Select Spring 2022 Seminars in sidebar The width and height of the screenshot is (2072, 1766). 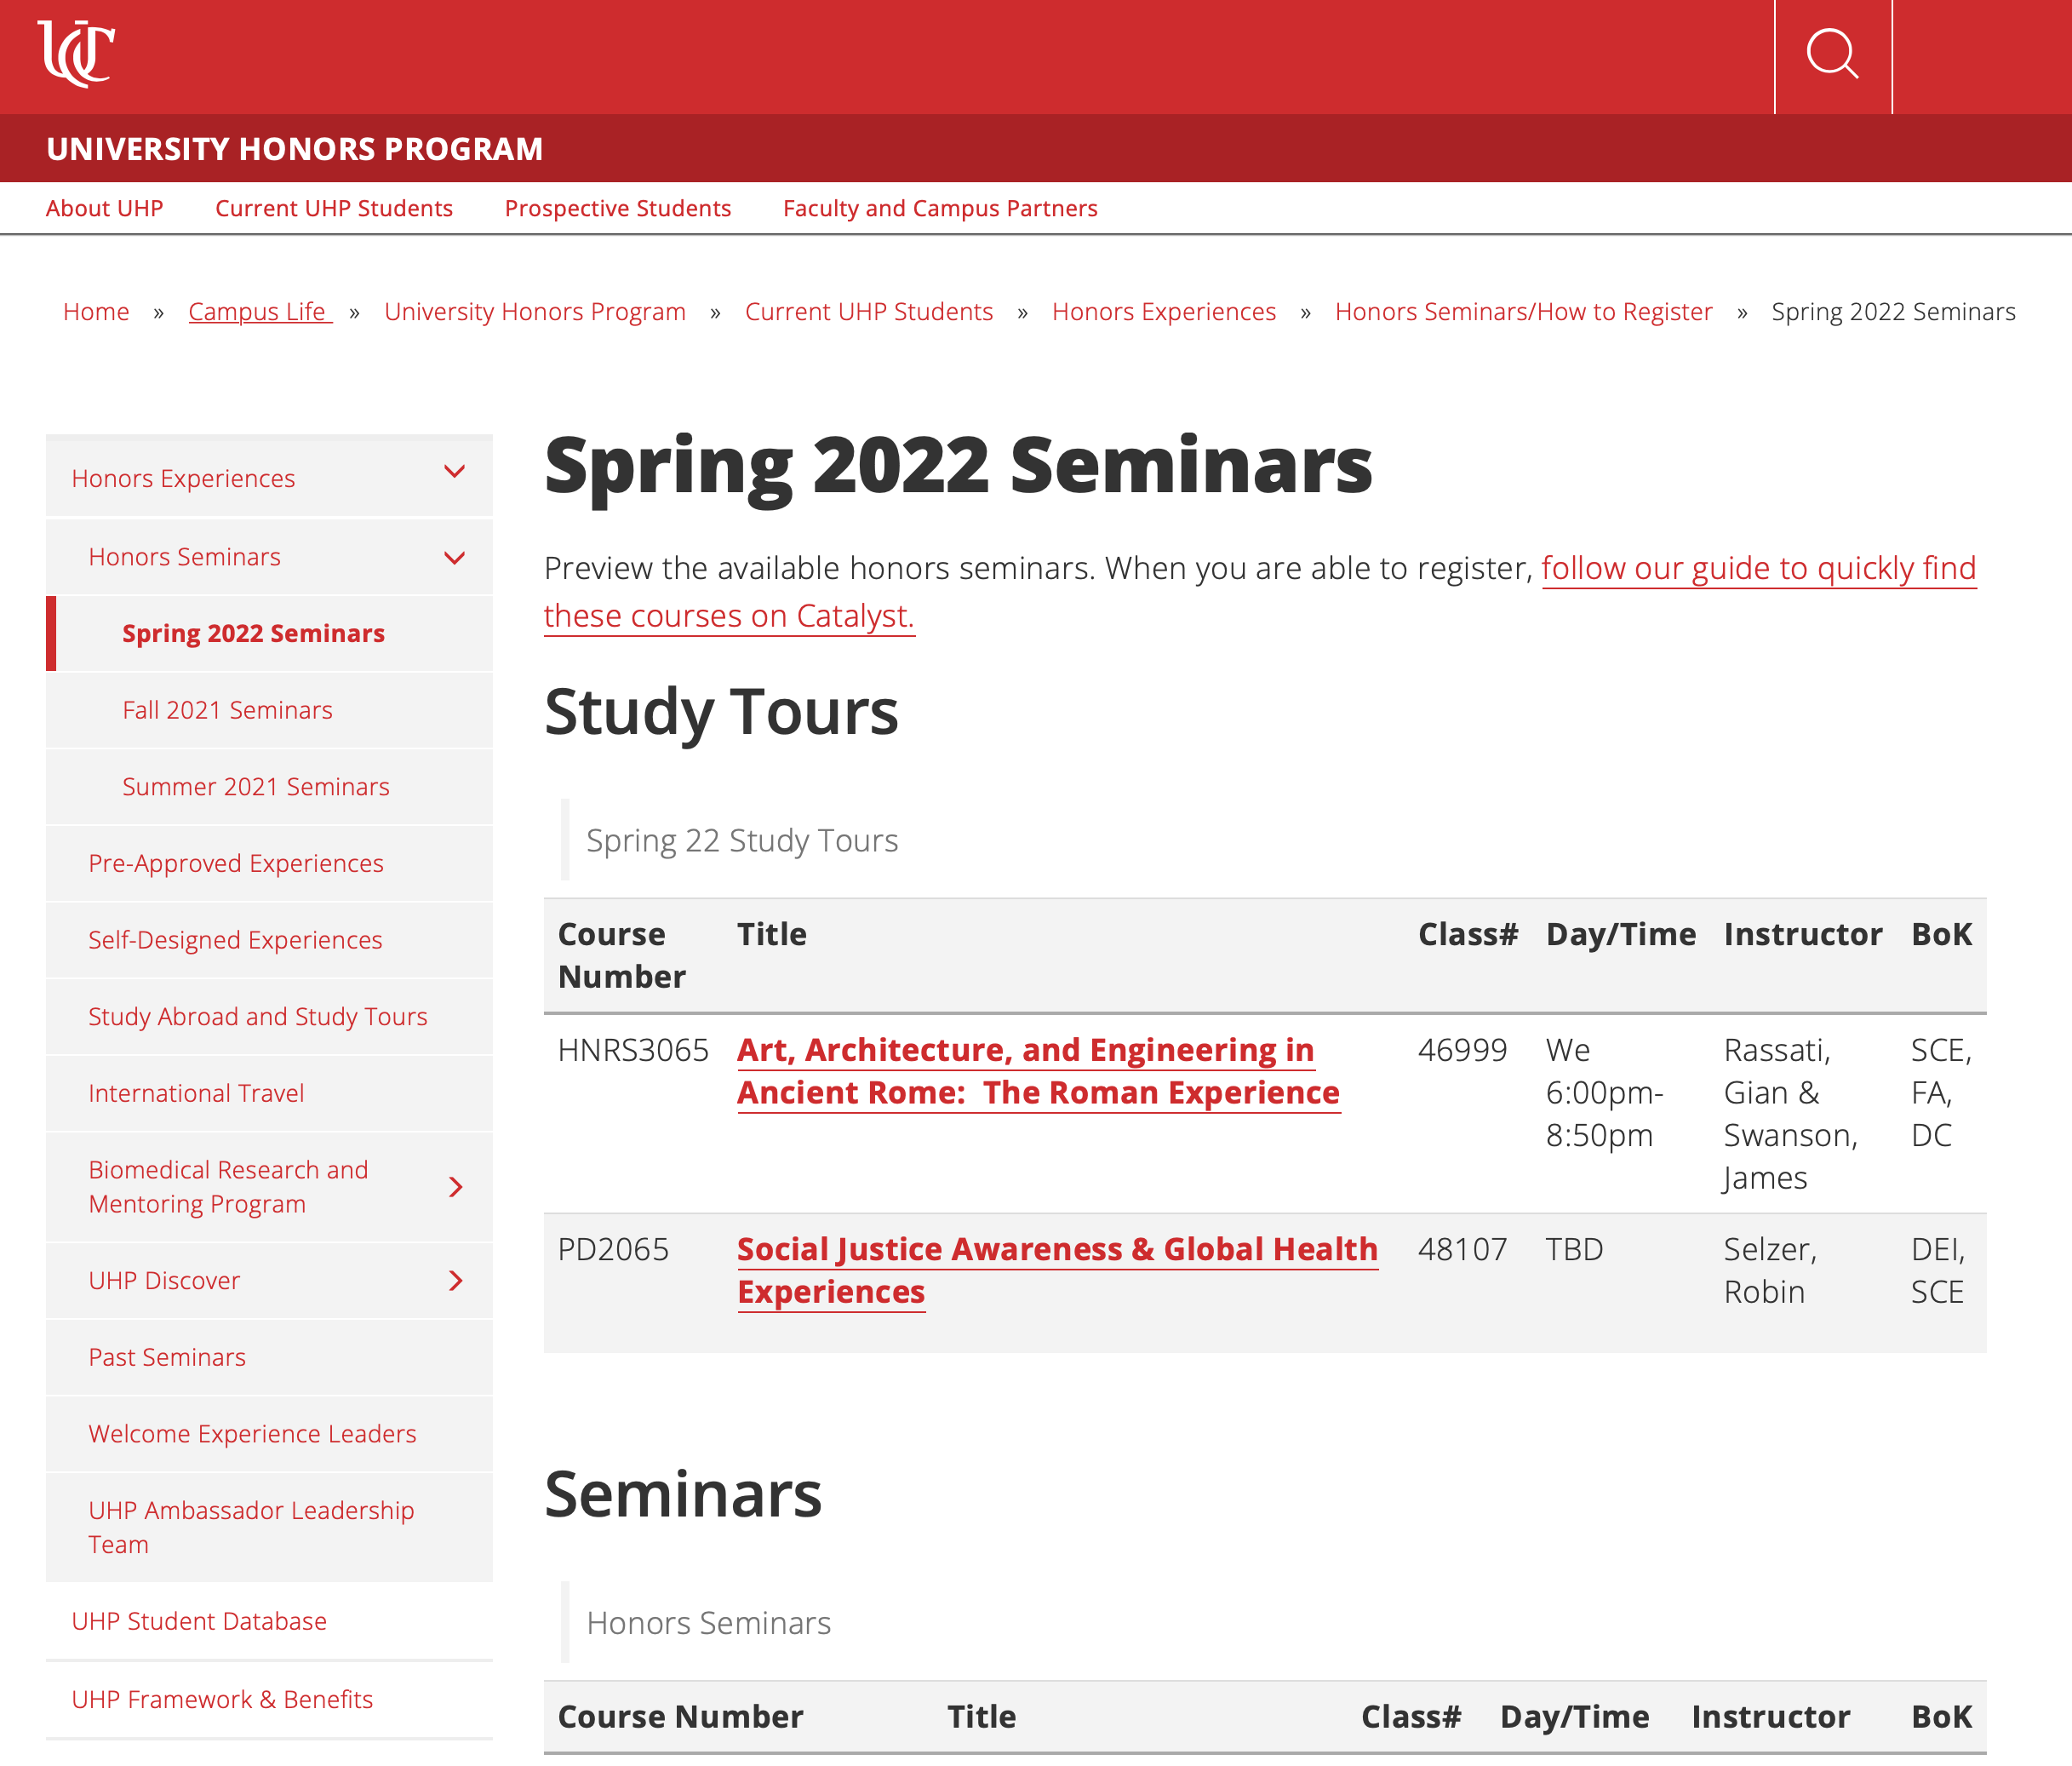253,634
